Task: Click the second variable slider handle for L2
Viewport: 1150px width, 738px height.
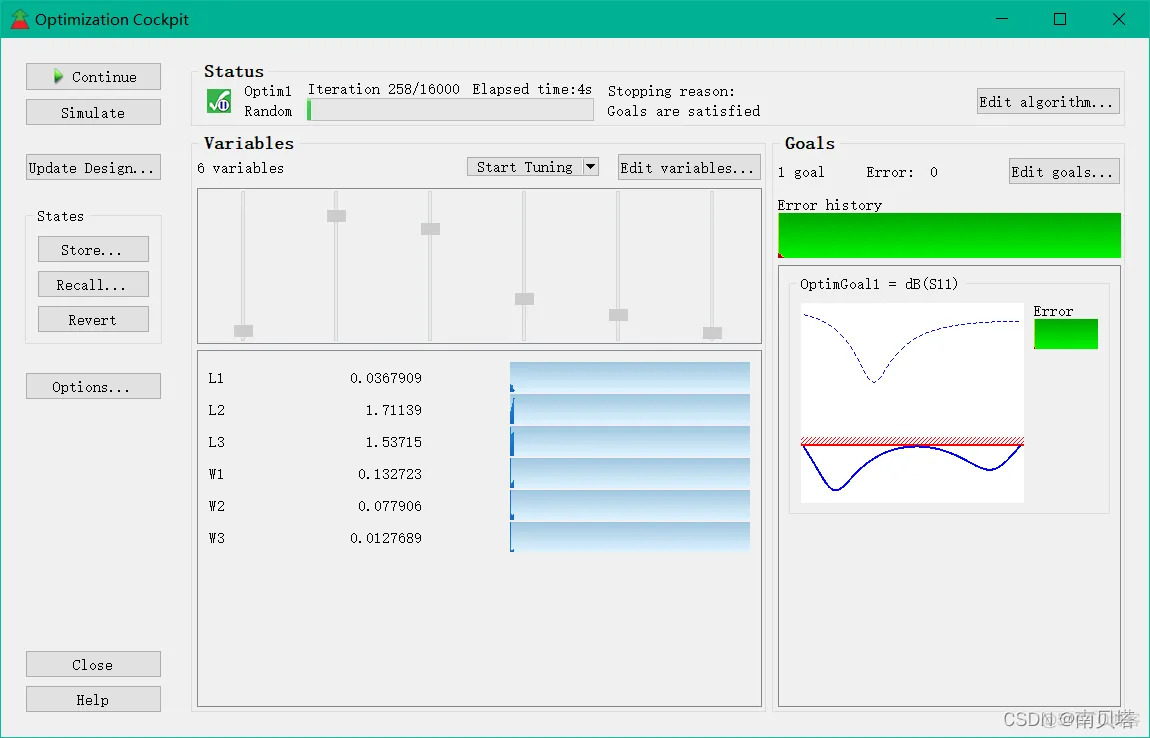Action: [x=337, y=216]
